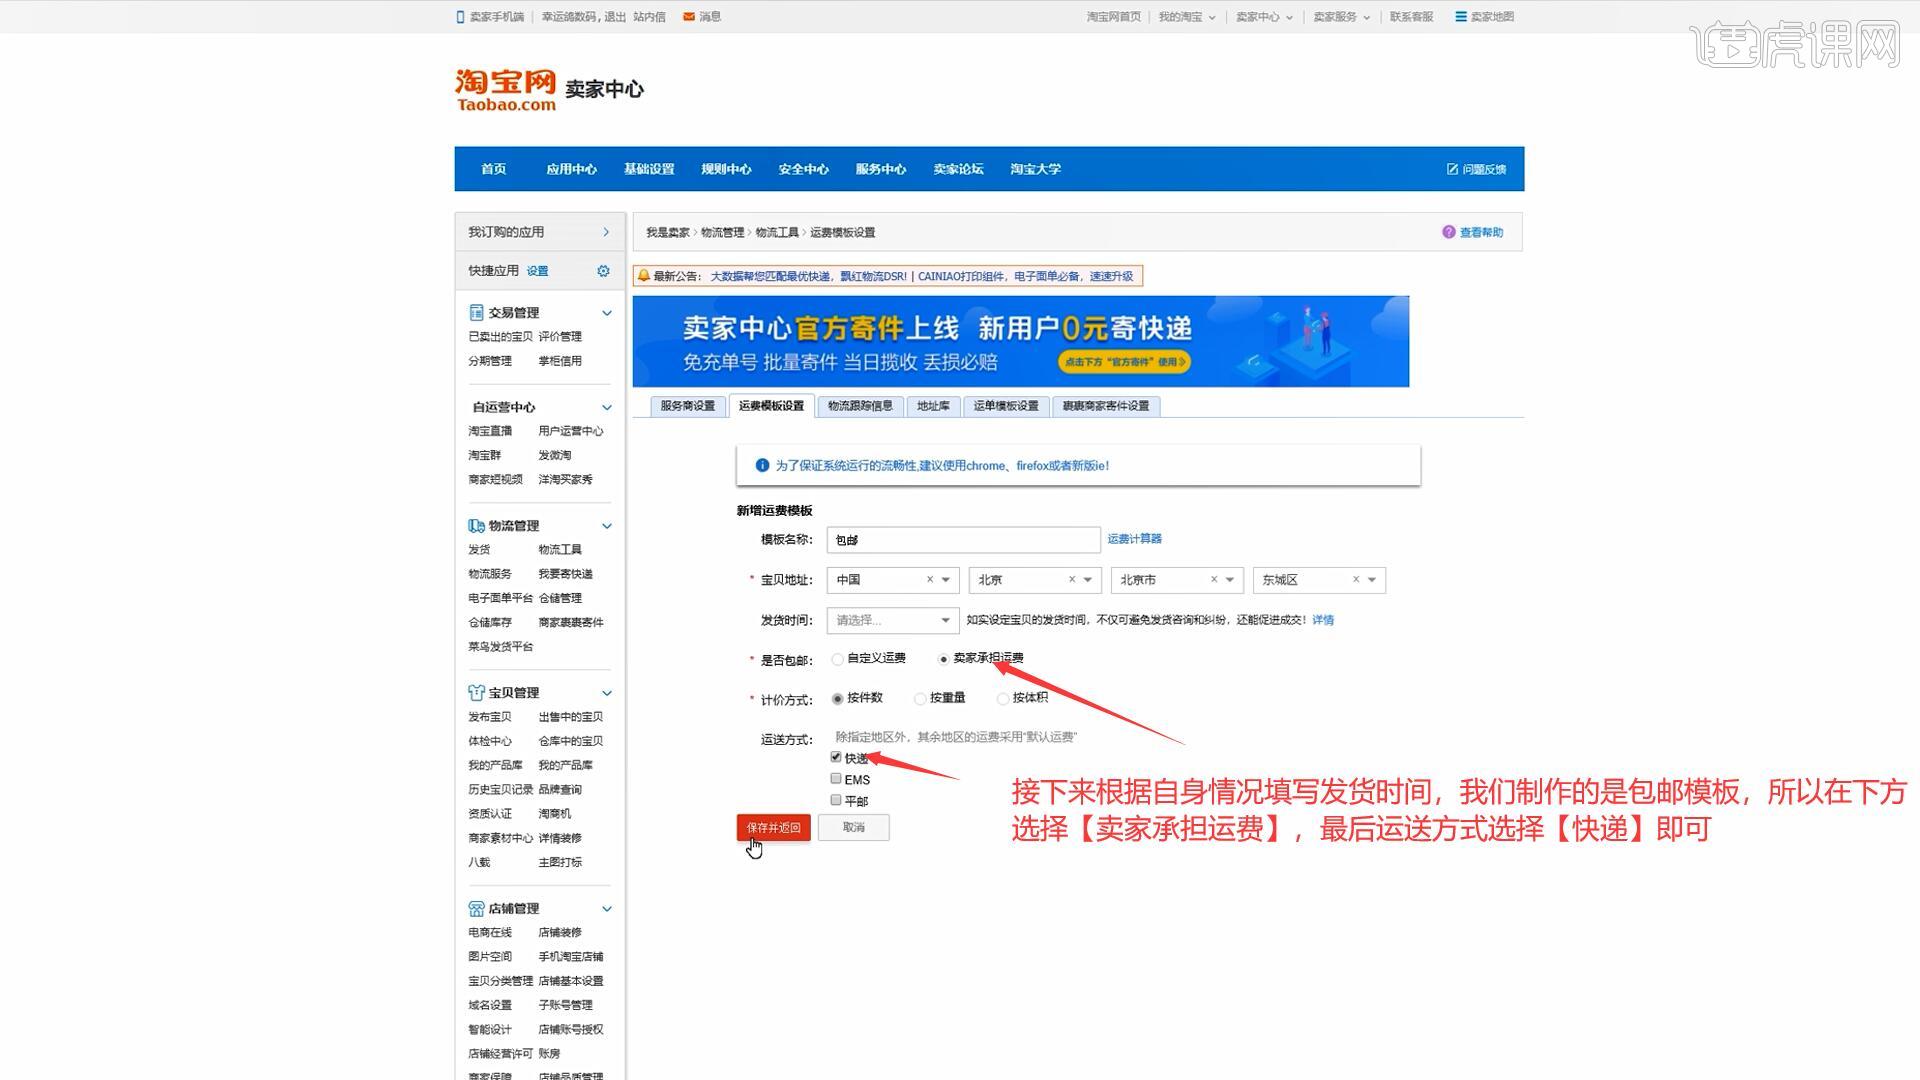Enable the 平邮 shipping checkbox

836,800
